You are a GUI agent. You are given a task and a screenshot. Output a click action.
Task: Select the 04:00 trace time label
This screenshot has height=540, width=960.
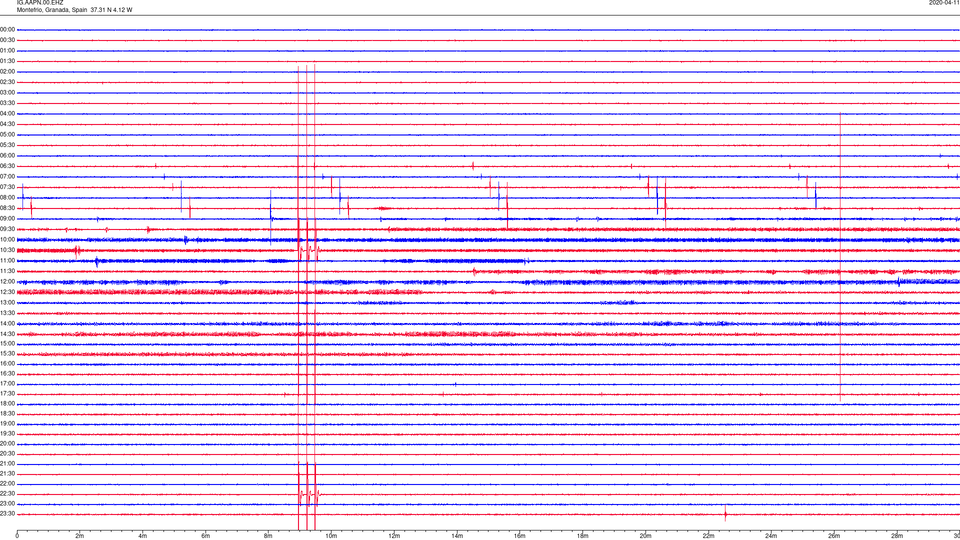tap(7, 113)
